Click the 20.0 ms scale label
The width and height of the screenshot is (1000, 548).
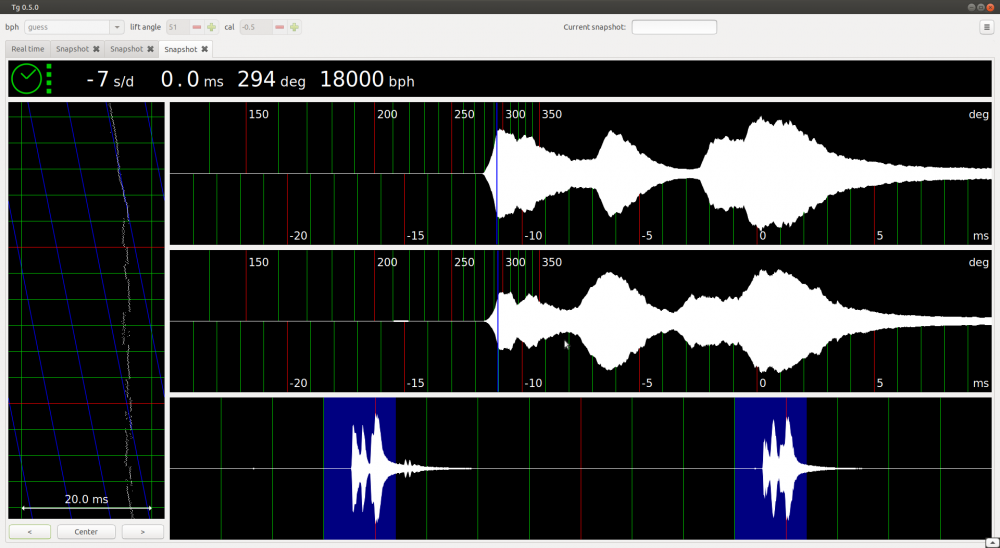[x=86, y=499]
